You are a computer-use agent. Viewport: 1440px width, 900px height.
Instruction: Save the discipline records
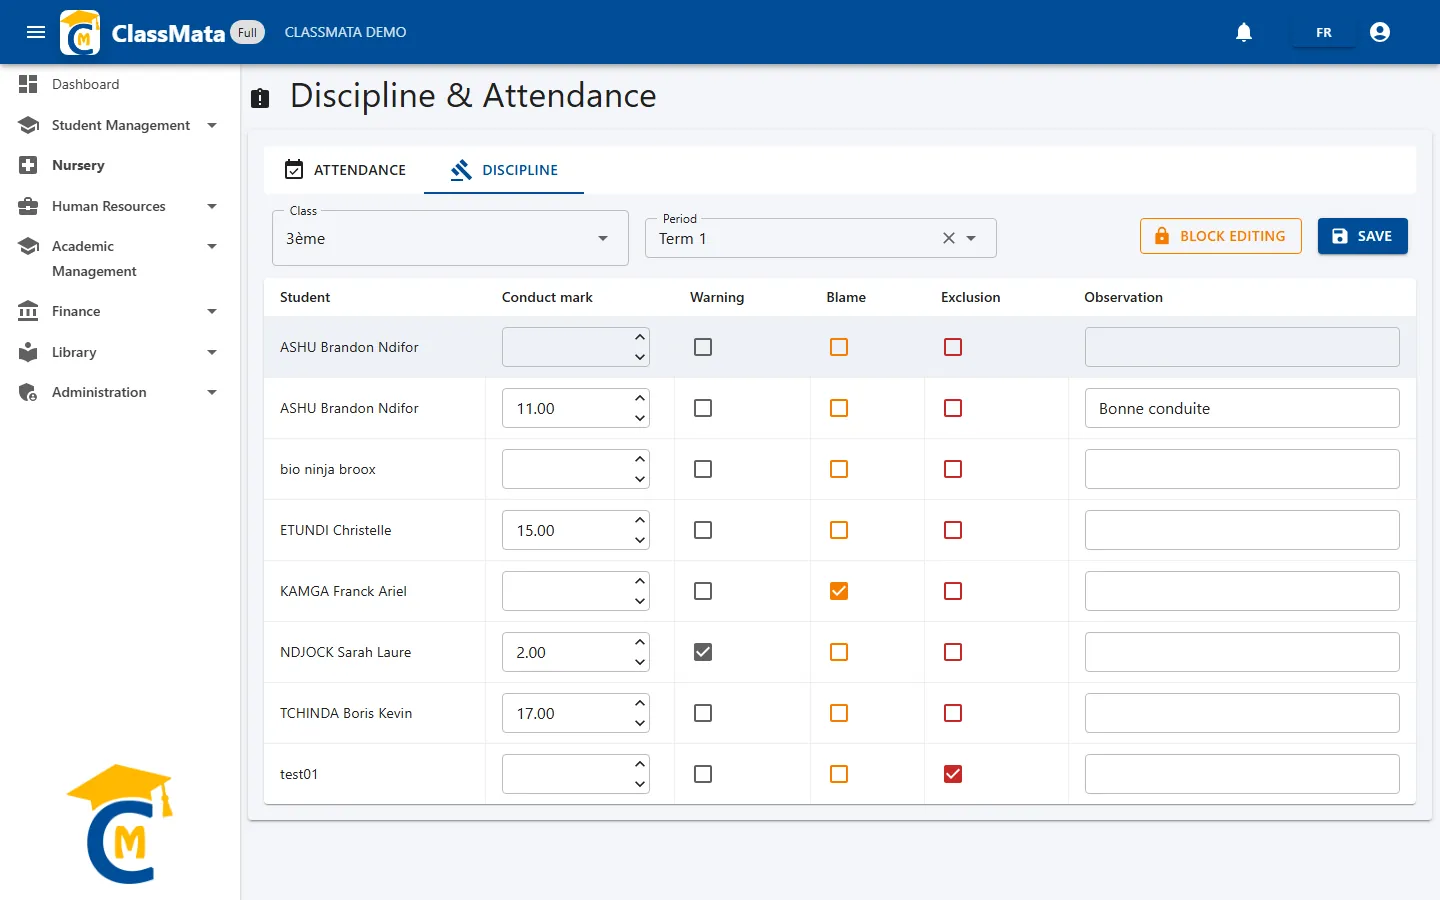click(1363, 236)
